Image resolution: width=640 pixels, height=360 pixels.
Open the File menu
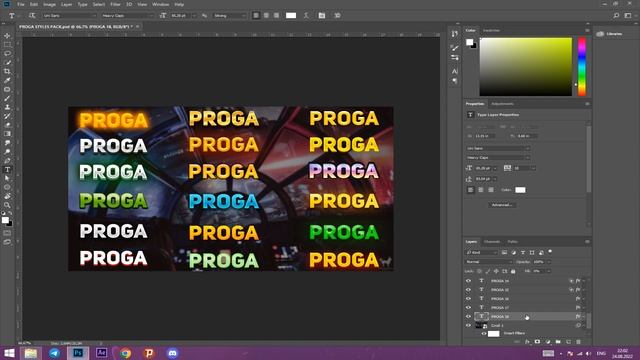click(x=21, y=4)
